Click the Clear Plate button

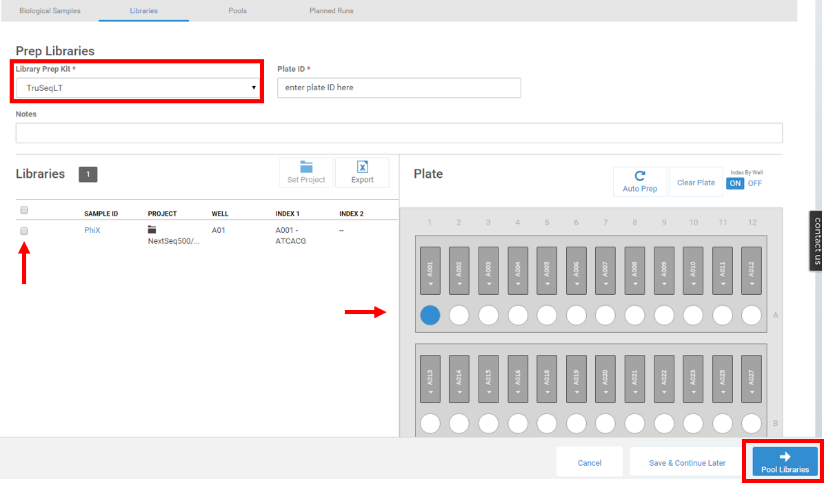coord(695,182)
